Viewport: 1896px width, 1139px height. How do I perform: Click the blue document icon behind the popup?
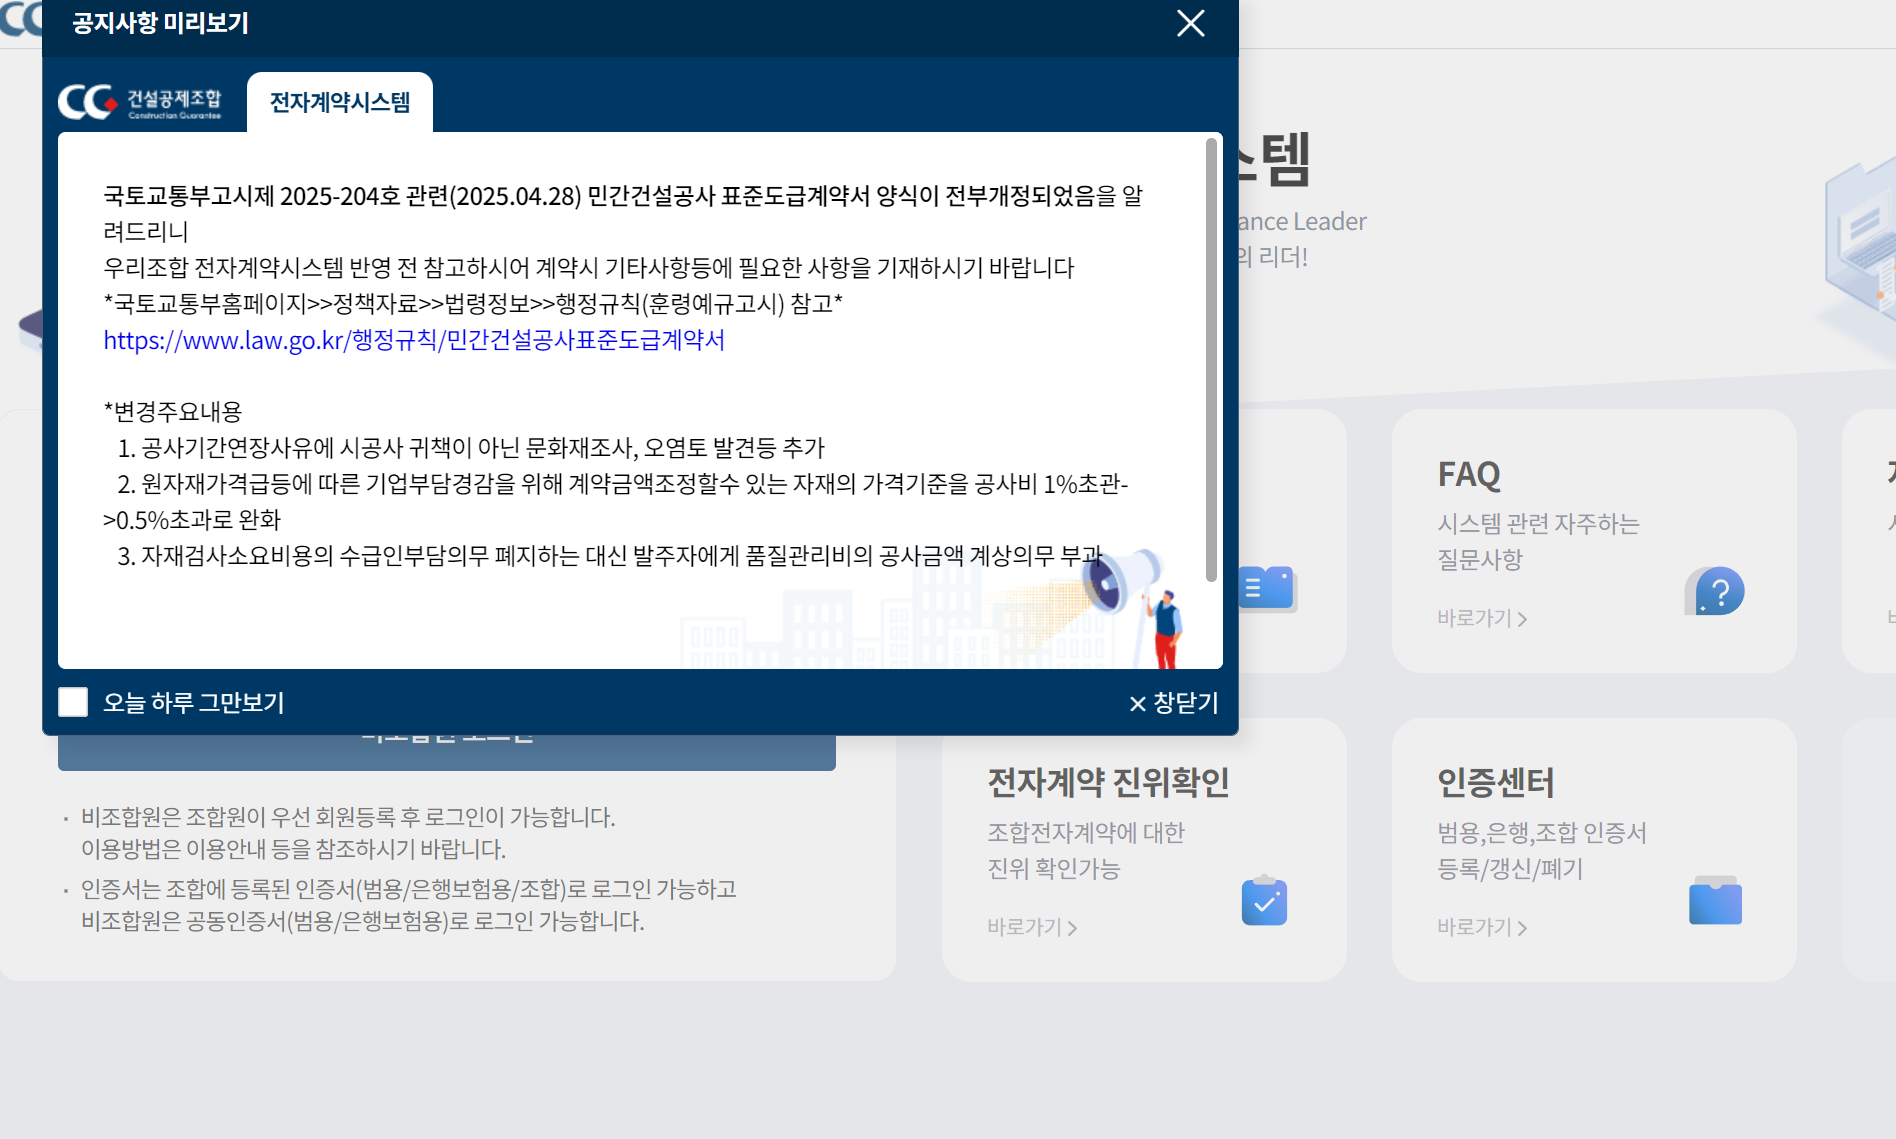coord(1267,589)
